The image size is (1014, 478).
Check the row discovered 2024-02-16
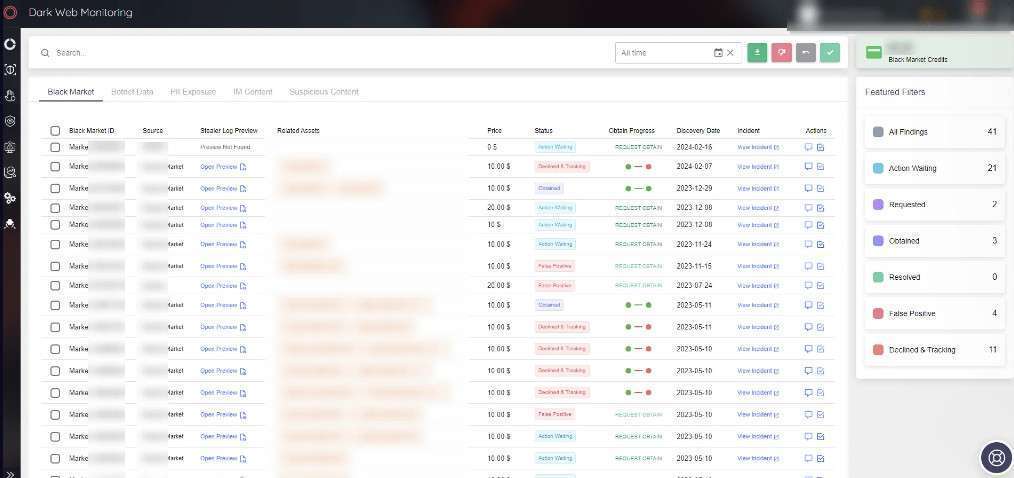(x=55, y=147)
